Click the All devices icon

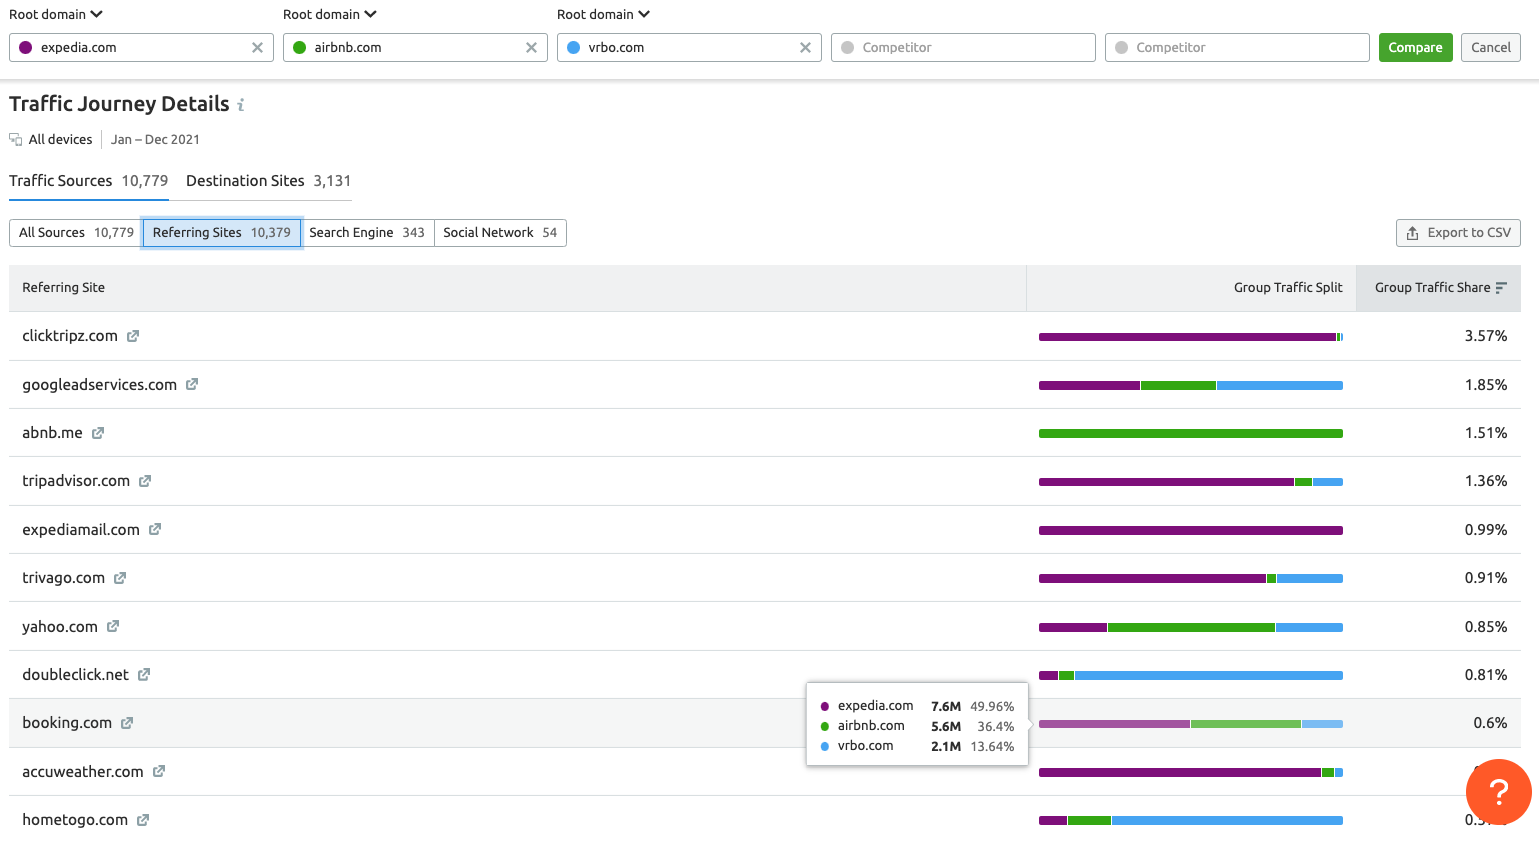16,140
